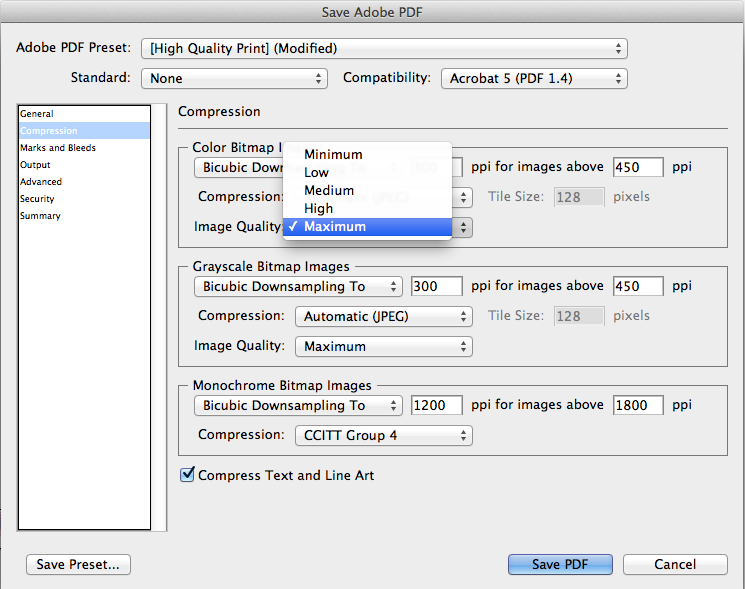This screenshot has height=589, width=745.
Task: Select Minimum image quality option
Action: (x=333, y=155)
